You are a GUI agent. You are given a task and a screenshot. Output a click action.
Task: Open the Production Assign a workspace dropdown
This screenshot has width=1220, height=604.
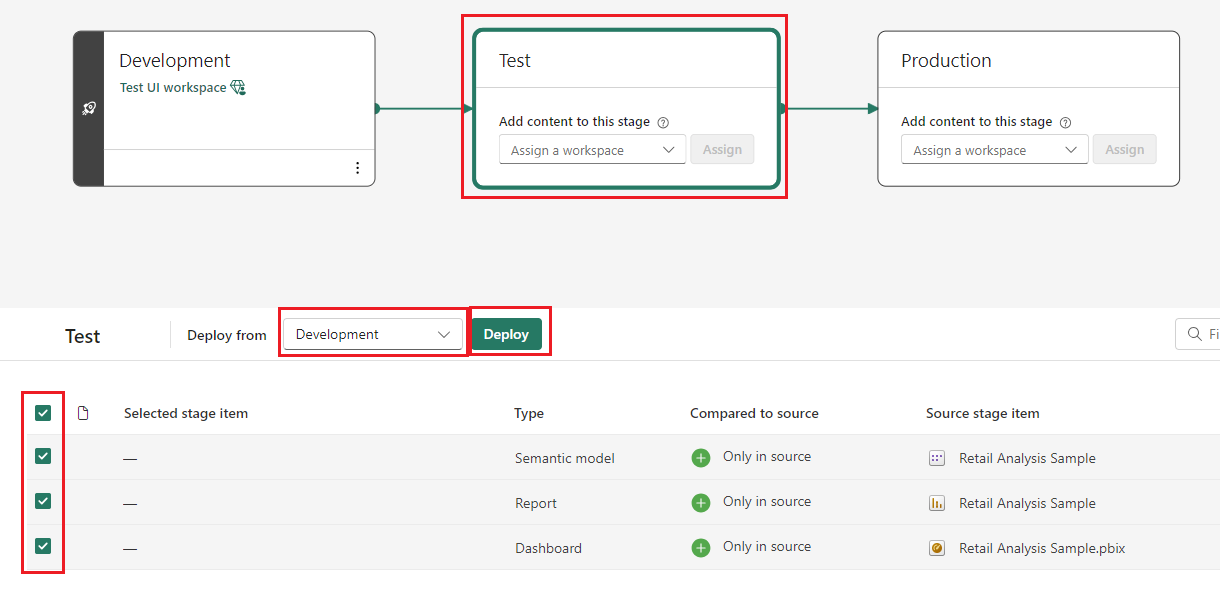point(995,150)
